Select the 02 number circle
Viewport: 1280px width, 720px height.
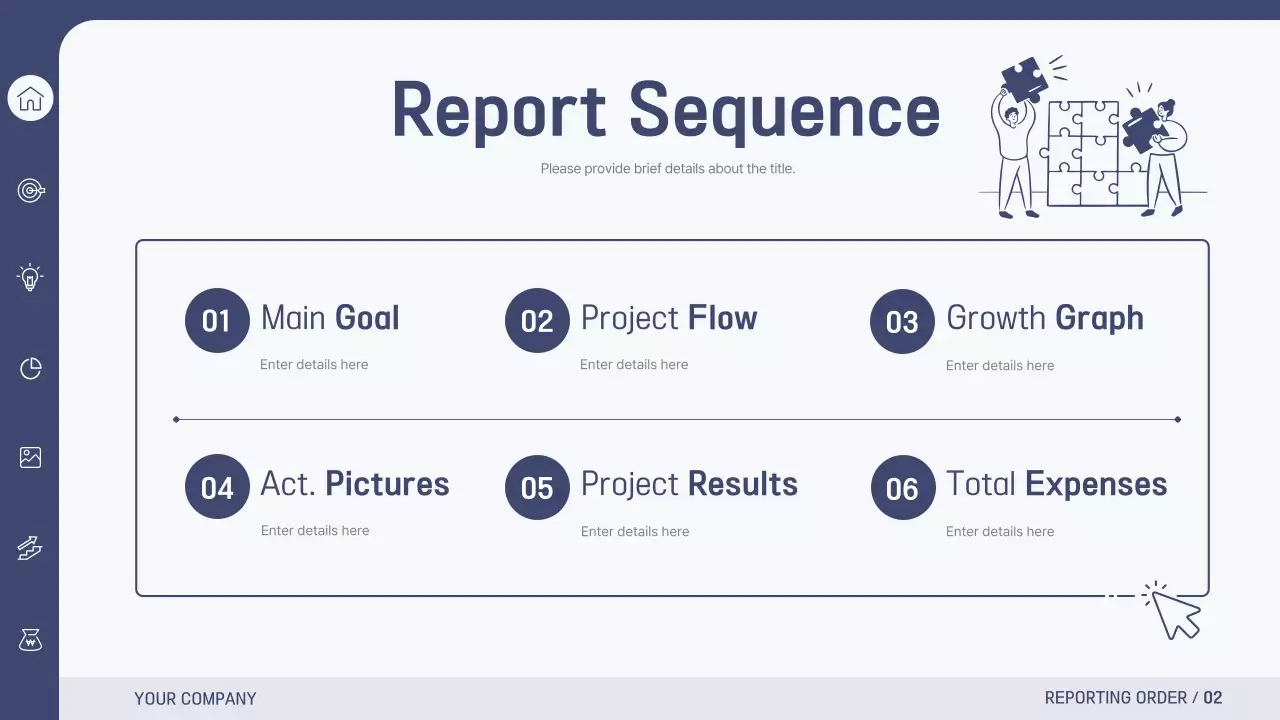pyautogui.click(x=537, y=321)
